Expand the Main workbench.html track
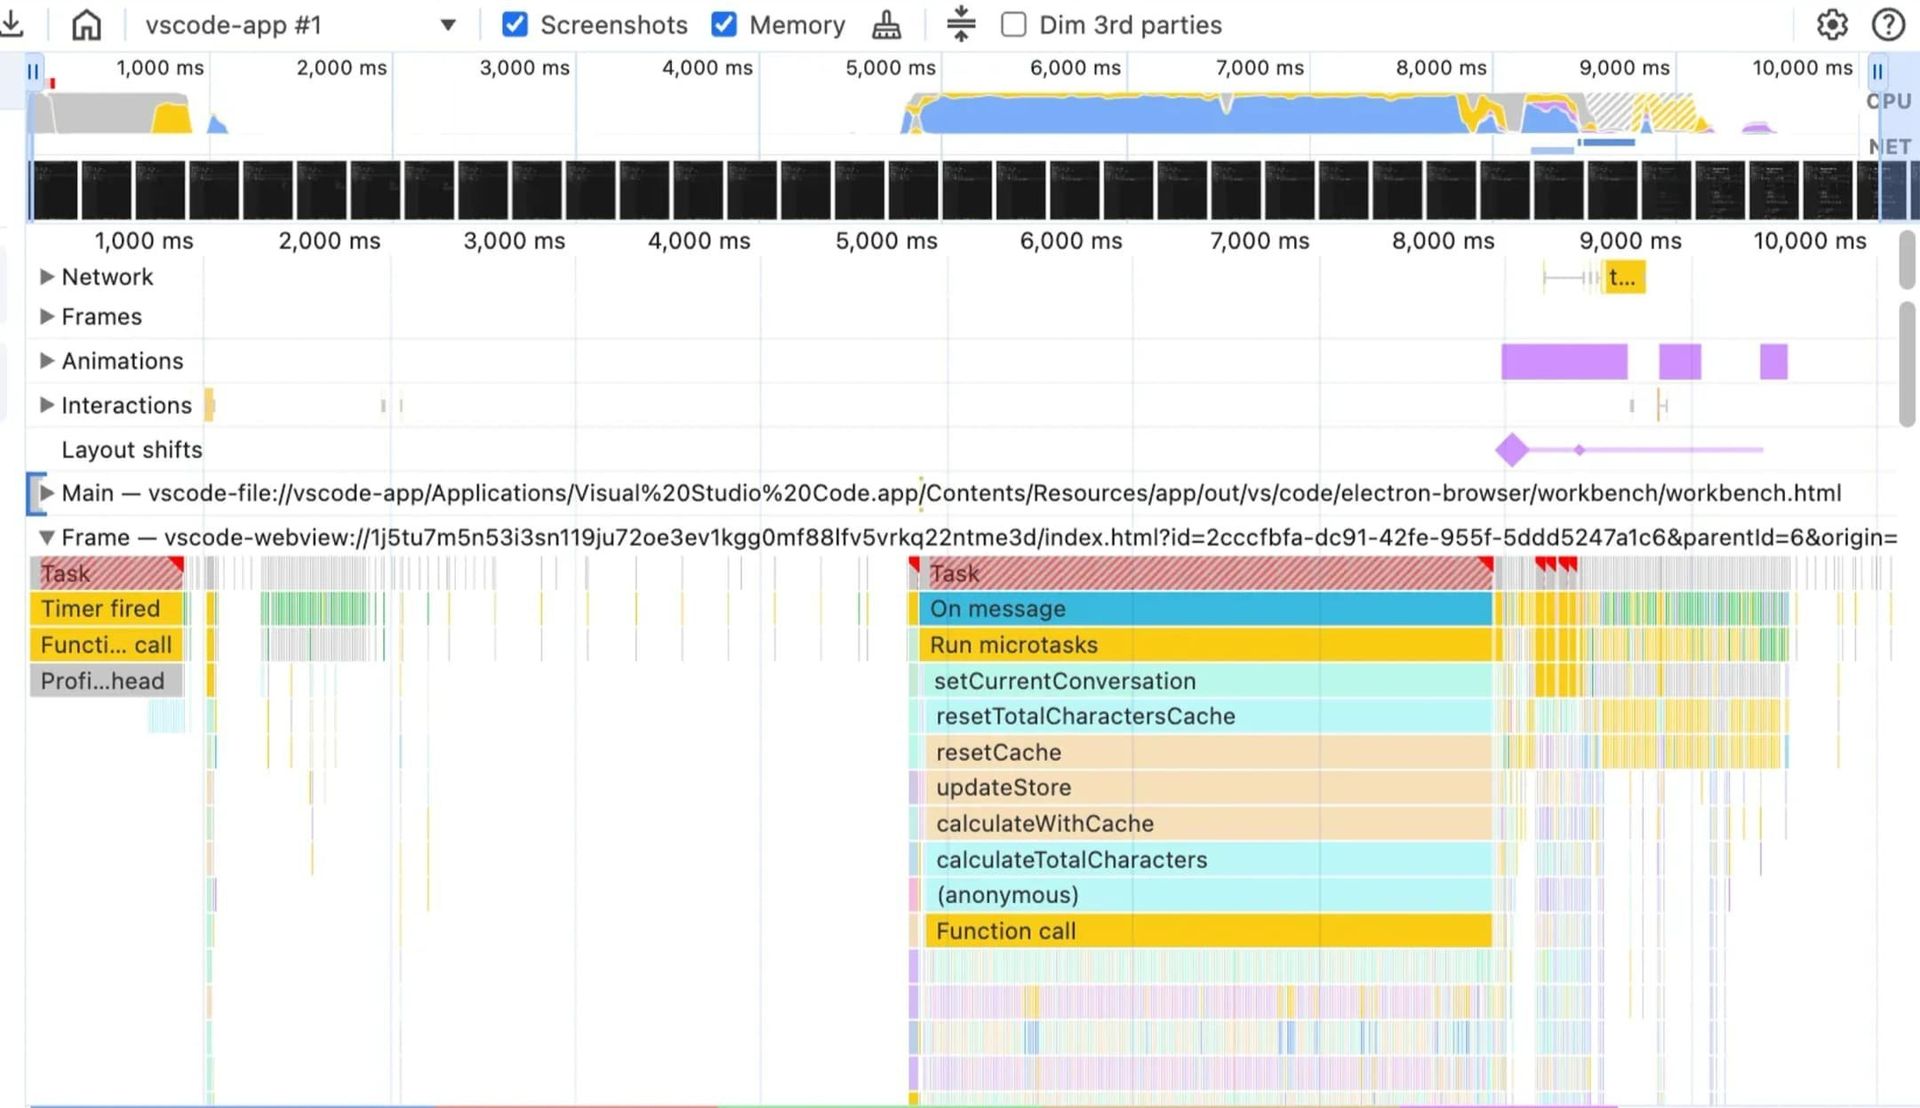The width and height of the screenshot is (1920, 1108). [46, 493]
